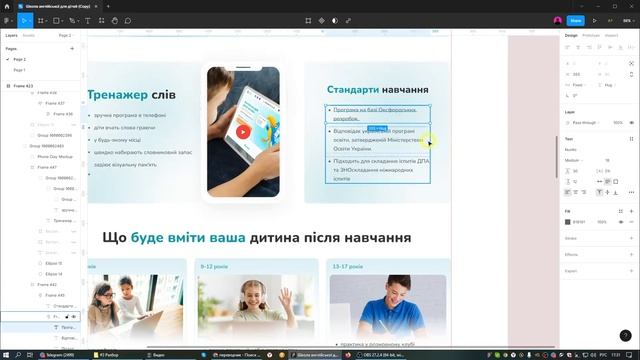Select the Frame tool
This screenshot has width=640, height=360.
pos(41,21)
